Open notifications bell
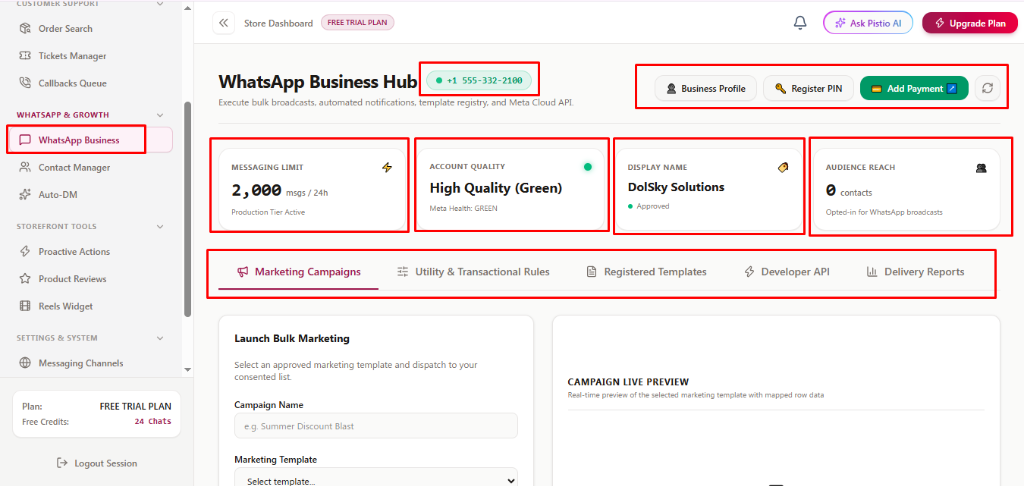The width and height of the screenshot is (1024, 486). coord(800,23)
